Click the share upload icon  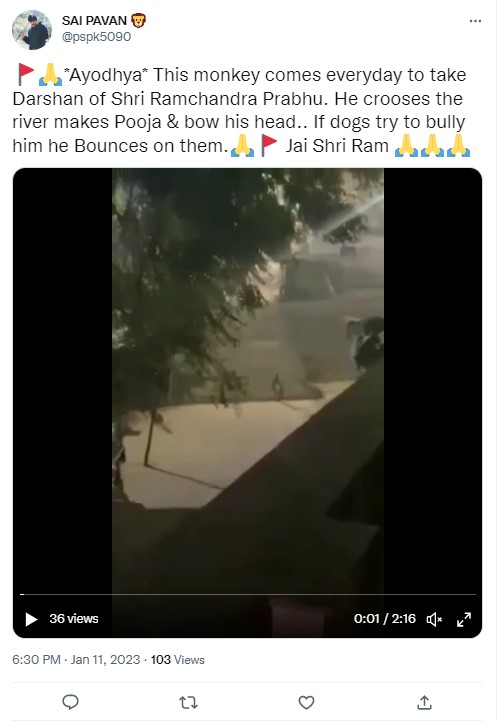[424, 702]
